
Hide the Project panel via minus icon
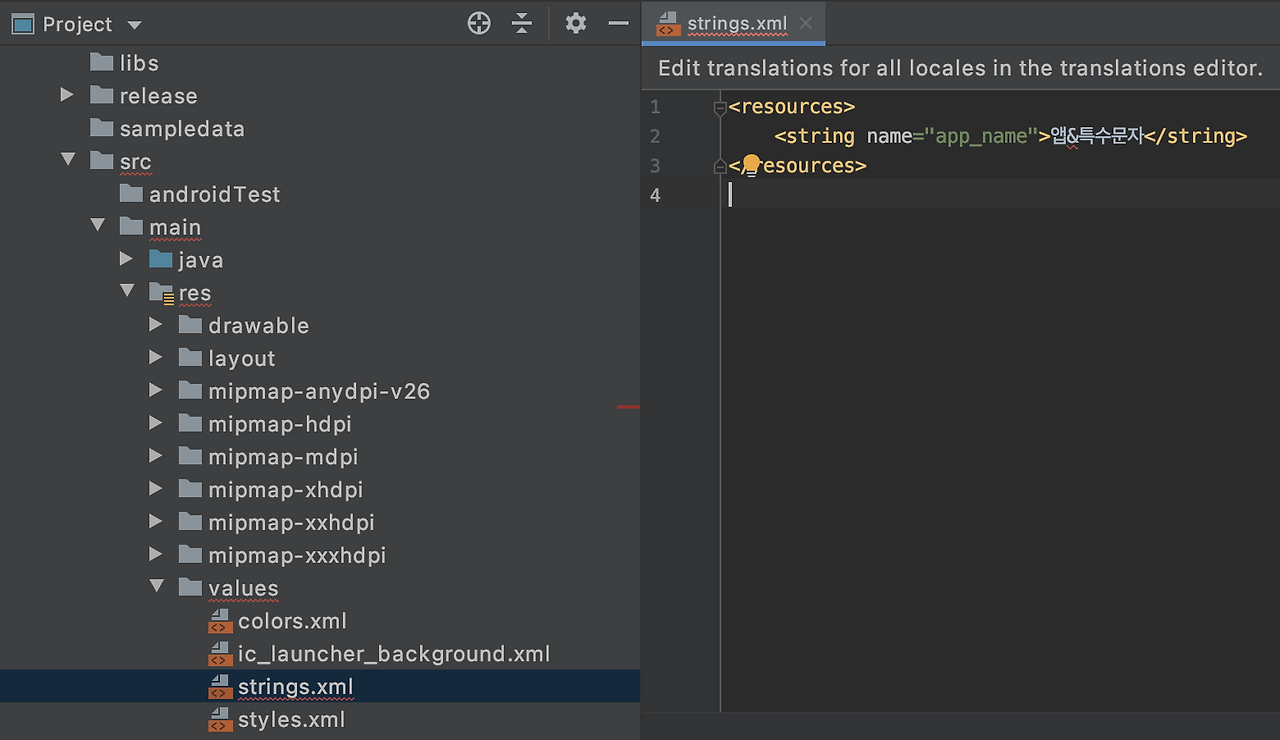click(x=619, y=23)
